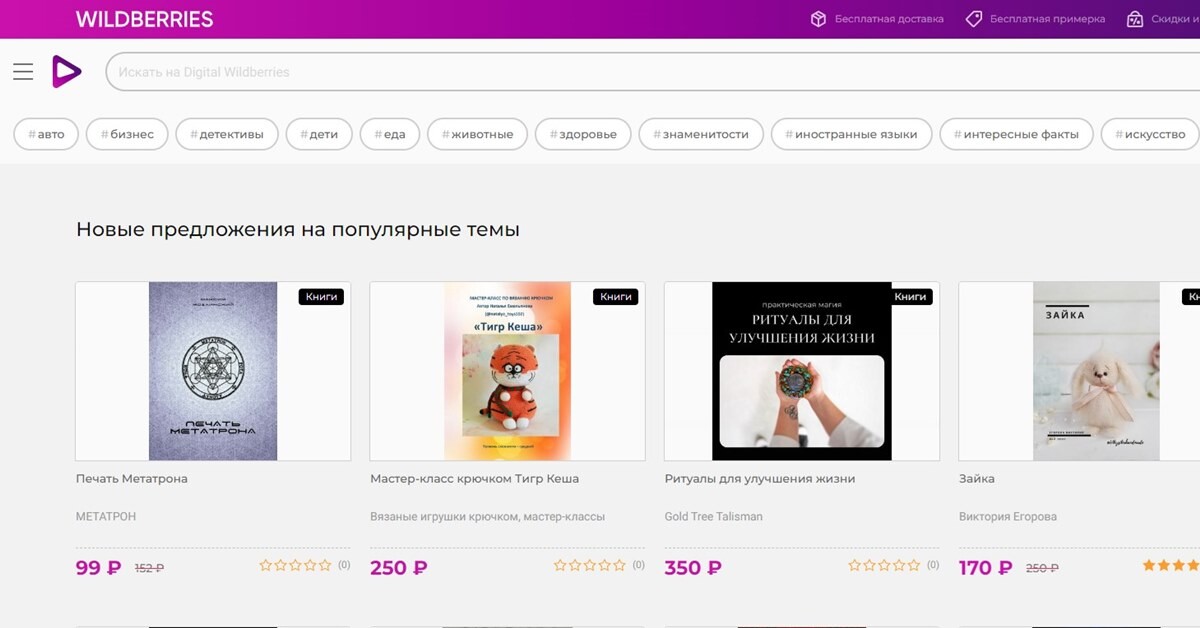Select the #бизнес topic tag
Viewport: 1200px width, 628px height.
tap(127, 134)
